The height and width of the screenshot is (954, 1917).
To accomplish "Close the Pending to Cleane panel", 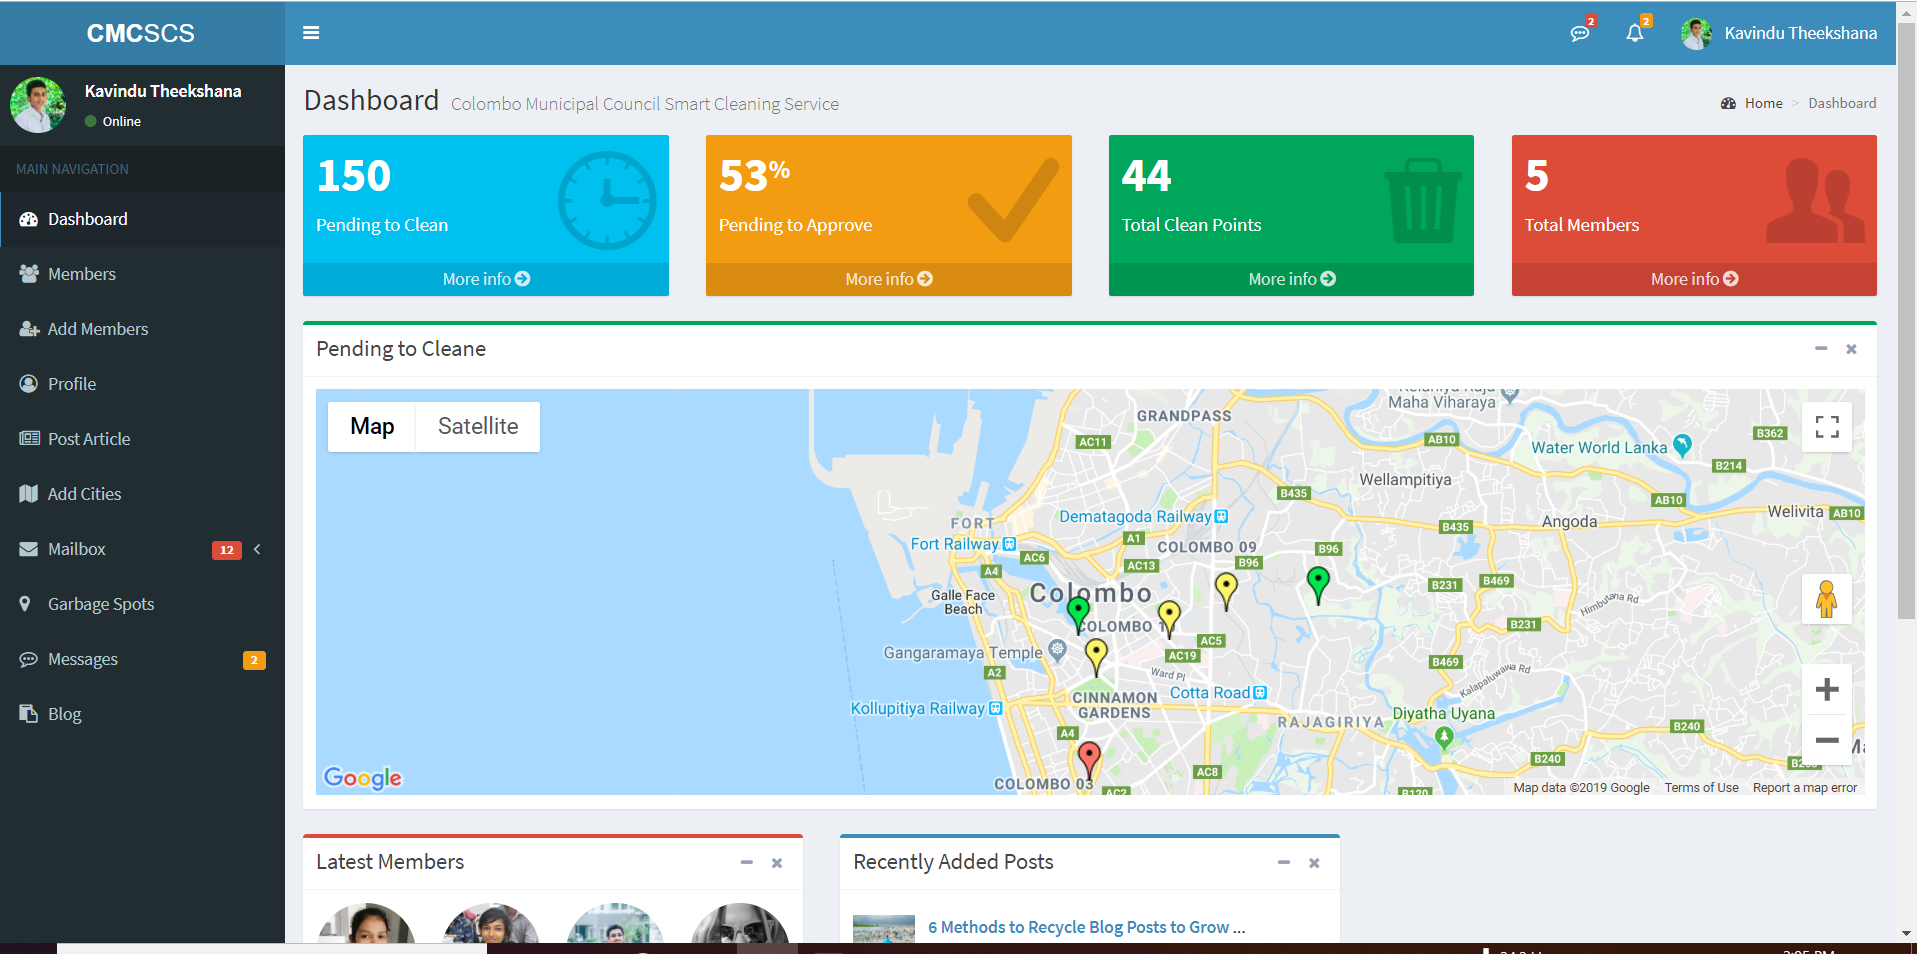I will tap(1851, 349).
